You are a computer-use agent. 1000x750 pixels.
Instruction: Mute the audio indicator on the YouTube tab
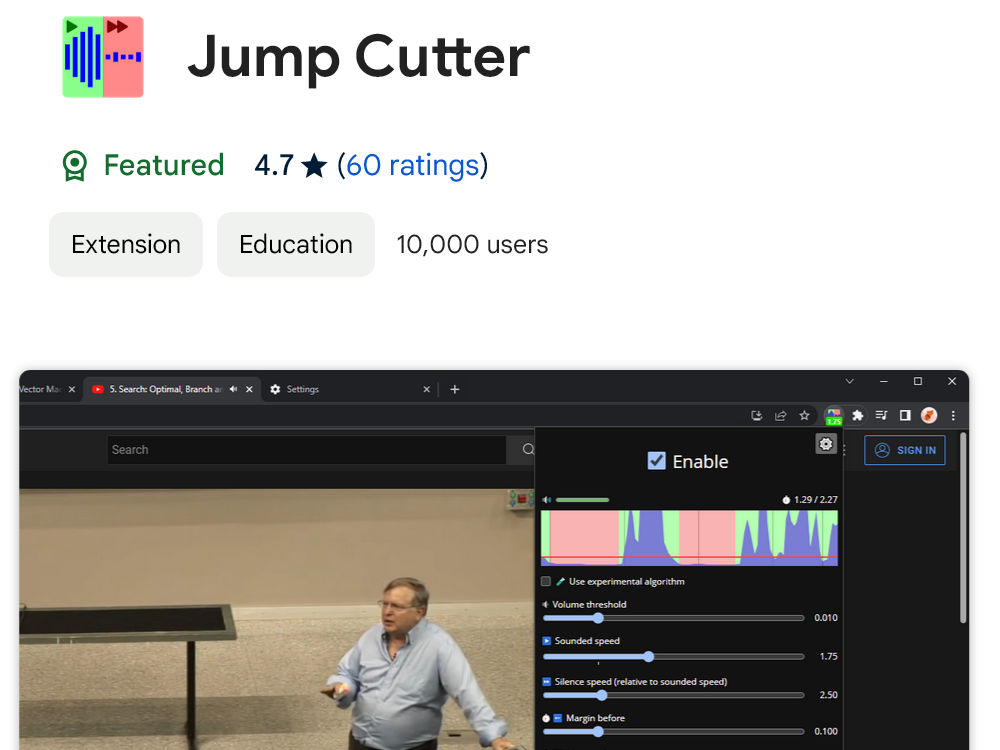(232, 389)
